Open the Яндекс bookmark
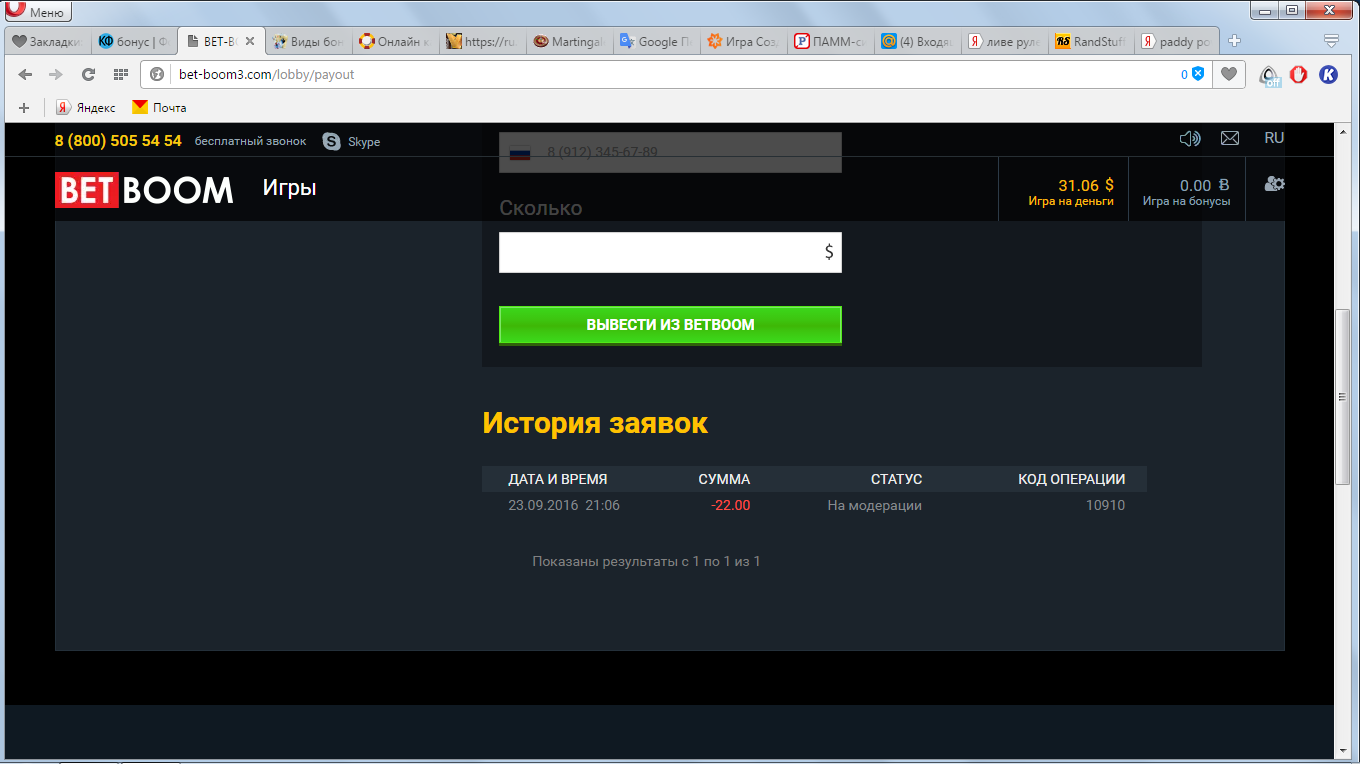This screenshot has height=764, width=1360. tap(85, 108)
